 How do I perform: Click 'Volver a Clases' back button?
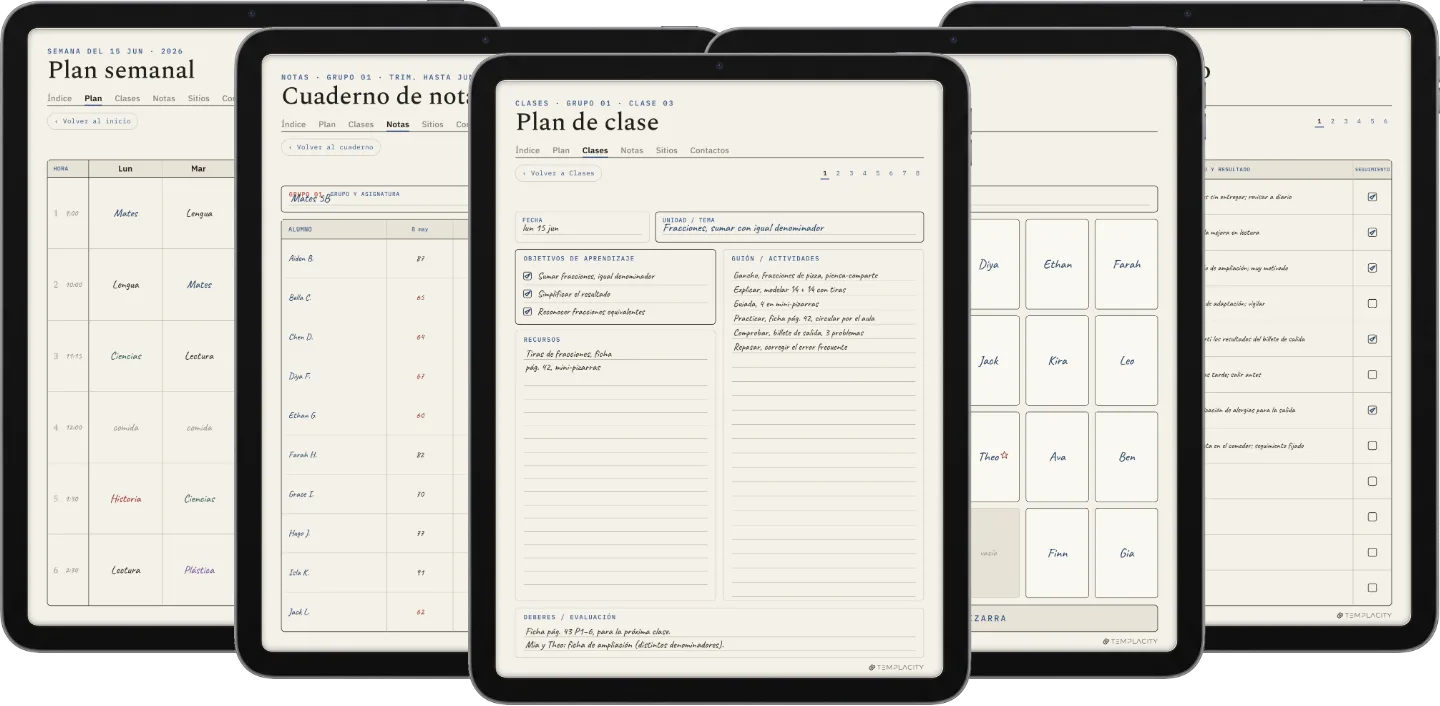point(558,173)
